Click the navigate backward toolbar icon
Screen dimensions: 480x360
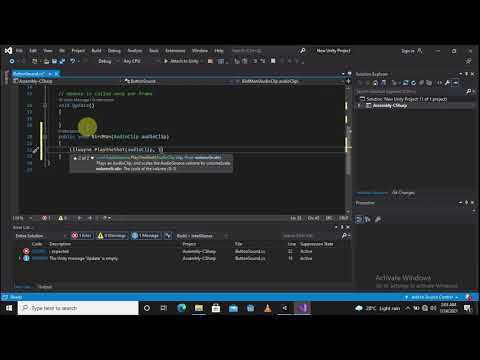coord(12,61)
